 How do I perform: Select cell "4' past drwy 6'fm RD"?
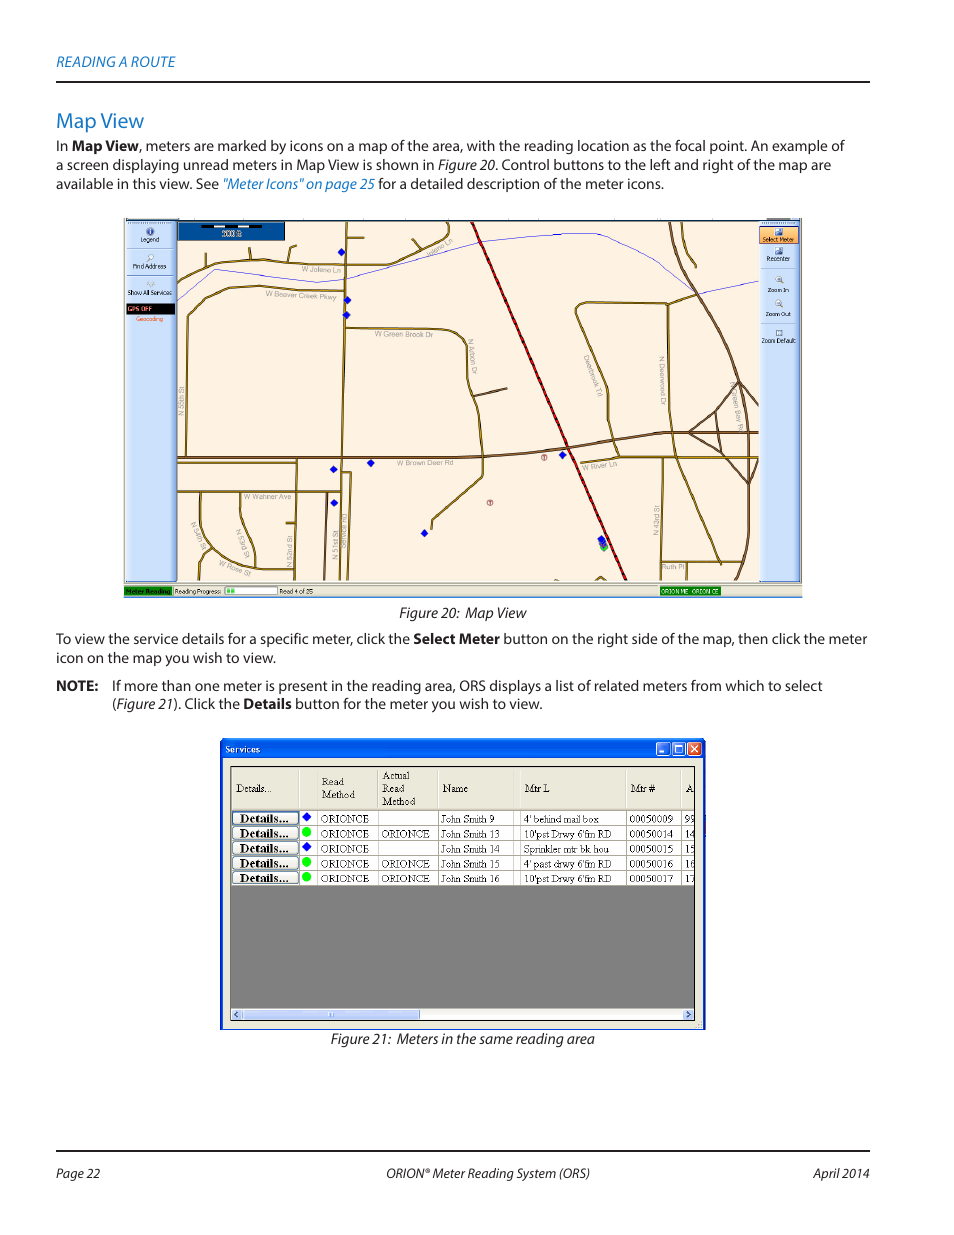point(572,864)
